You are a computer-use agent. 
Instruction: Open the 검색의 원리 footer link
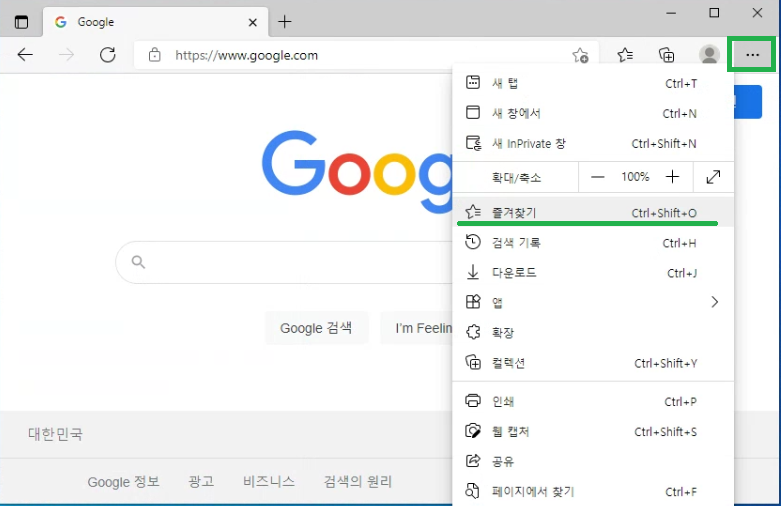point(358,481)
